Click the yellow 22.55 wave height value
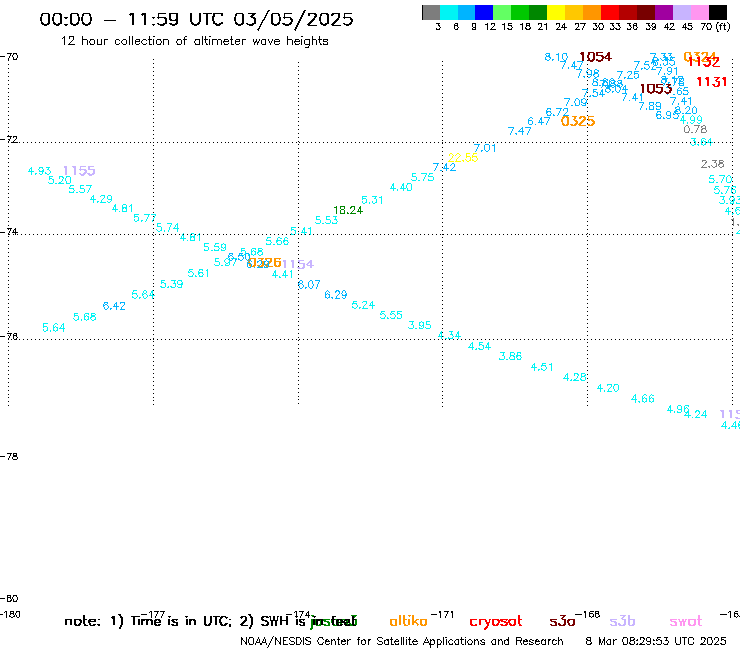 [x=463, y=158]
